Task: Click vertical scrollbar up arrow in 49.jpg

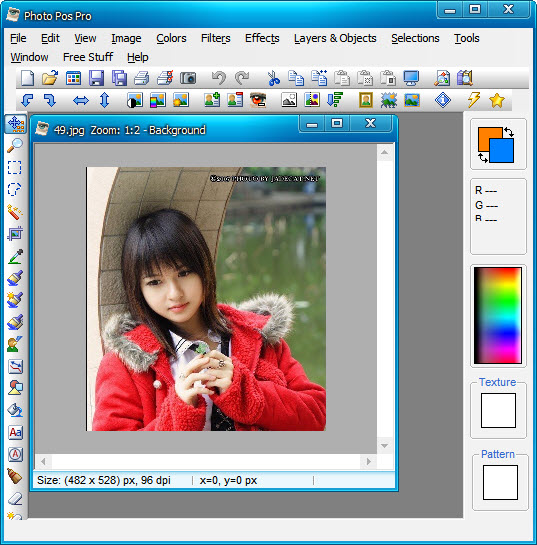Action: click(384, 152)
